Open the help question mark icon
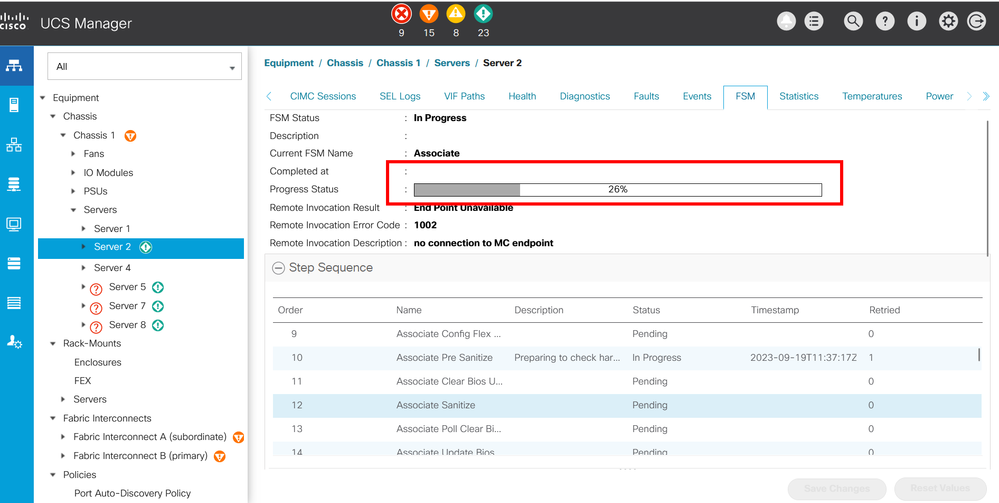This screenshot has height=503, width=999. point(885,21)
